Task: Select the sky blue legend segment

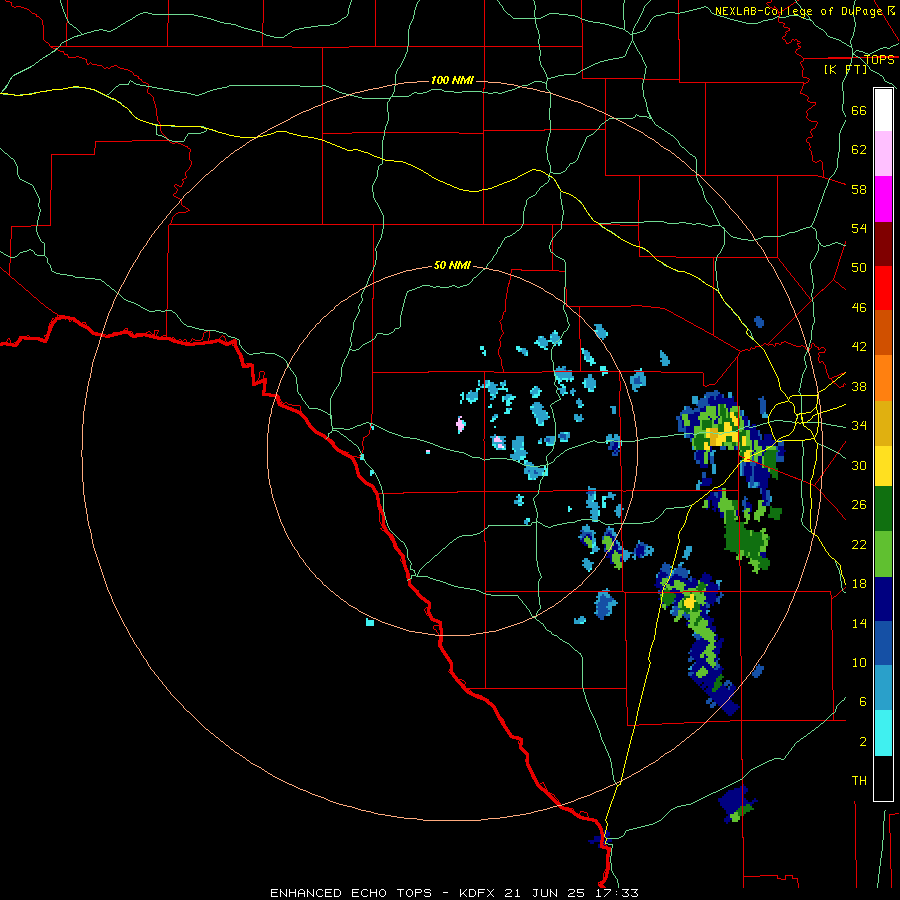Action: point(883,687)
